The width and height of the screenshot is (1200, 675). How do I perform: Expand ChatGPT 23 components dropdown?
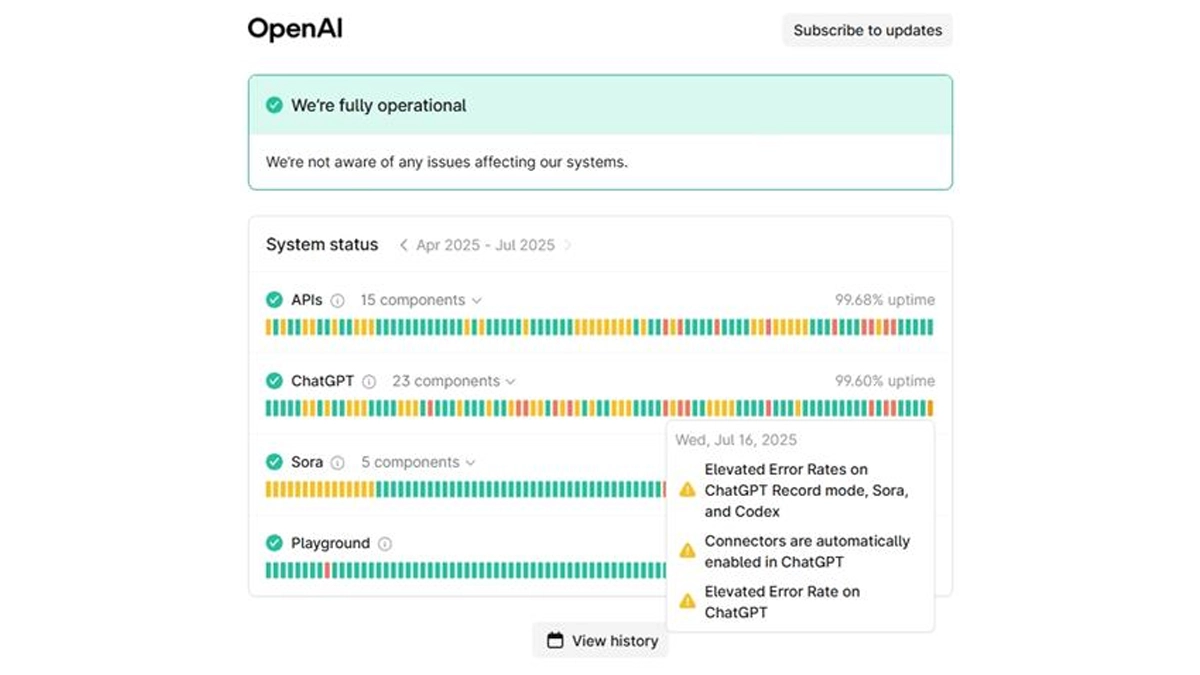tap(454, 381)
